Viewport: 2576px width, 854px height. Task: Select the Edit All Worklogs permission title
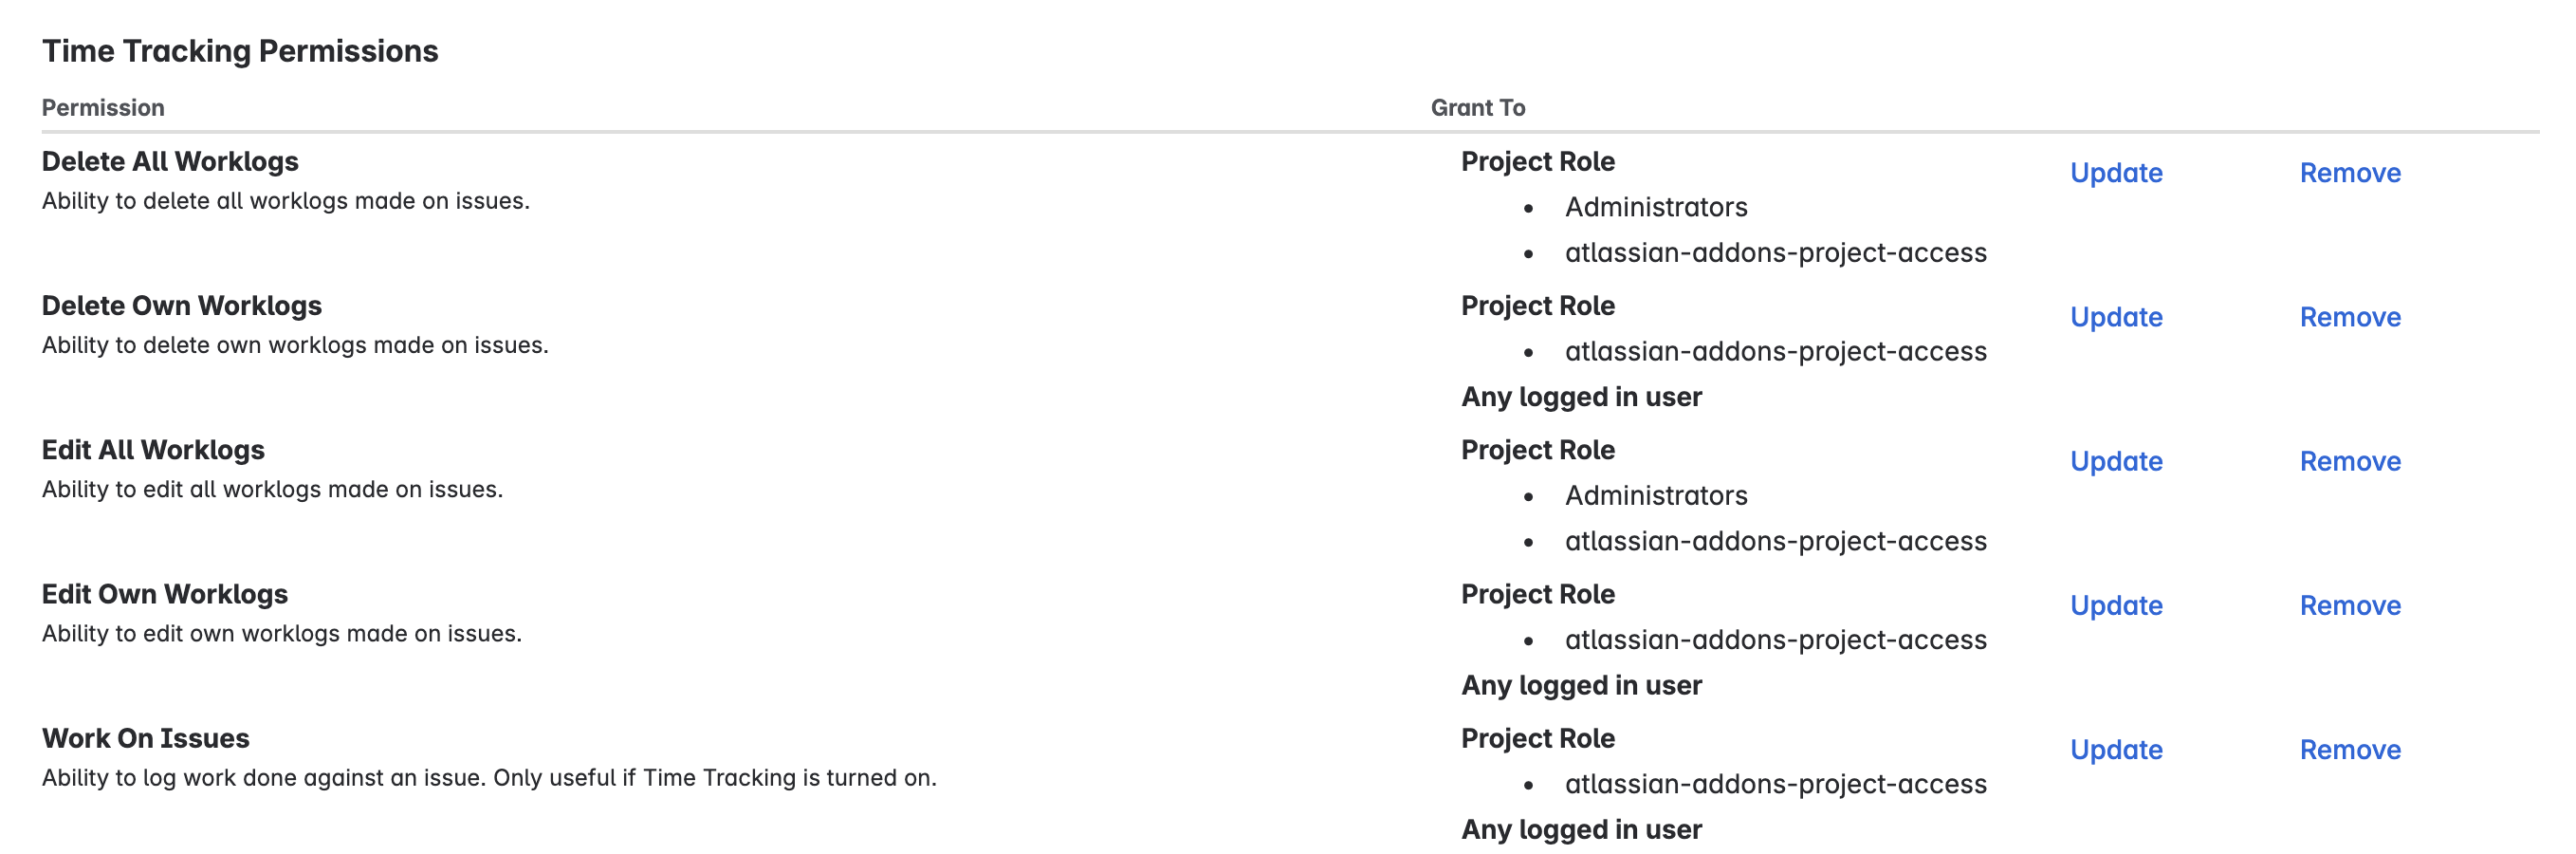pyautogui.click(x=153, y=449)
